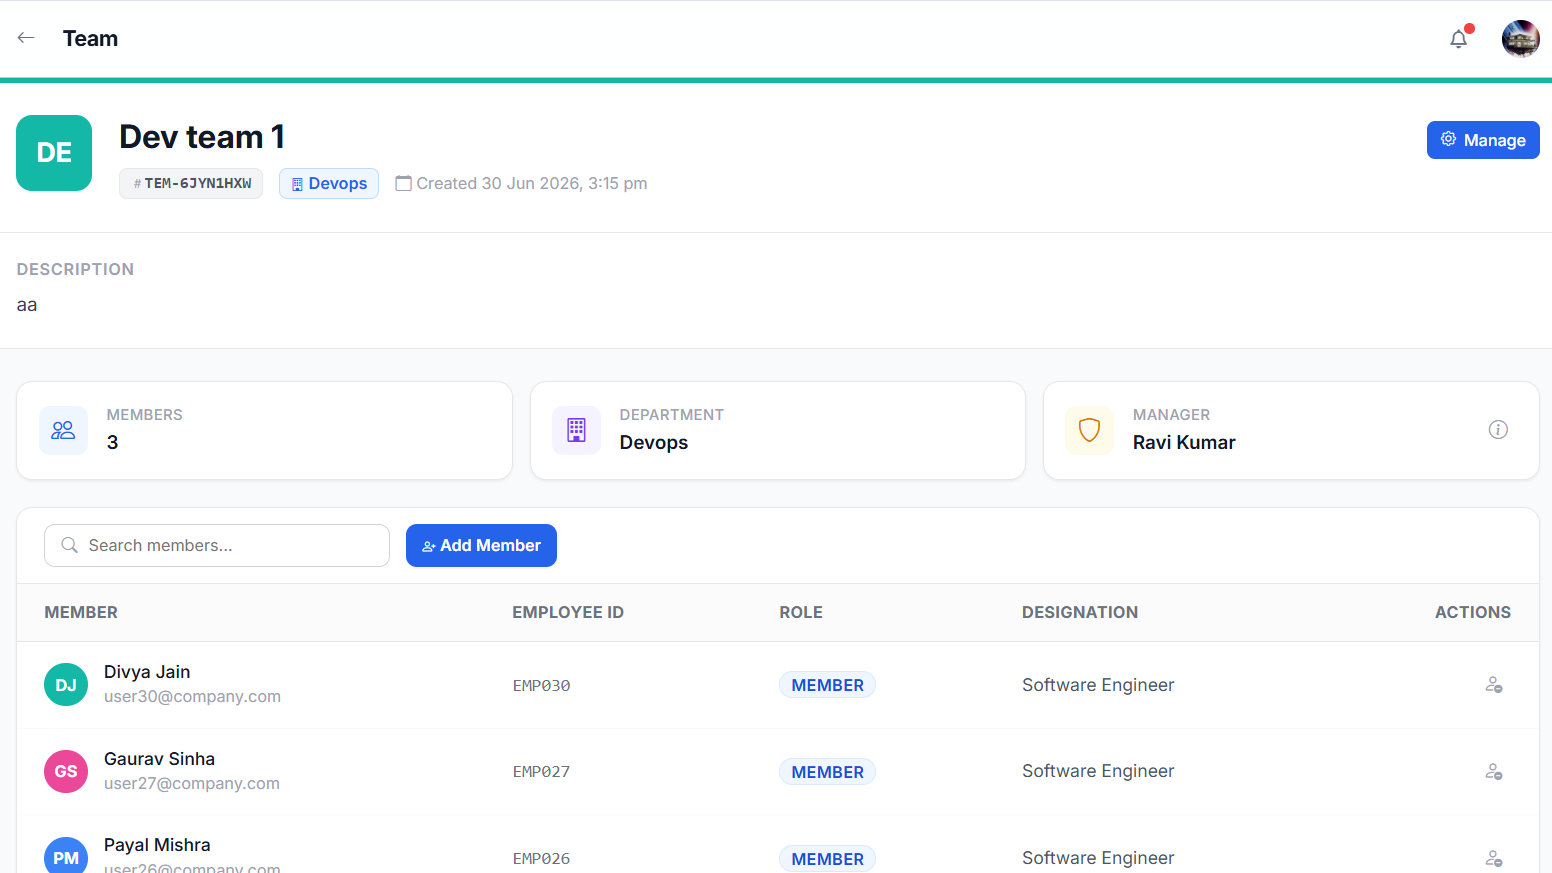Click the magnifier icon in the search box

[70, 545]
